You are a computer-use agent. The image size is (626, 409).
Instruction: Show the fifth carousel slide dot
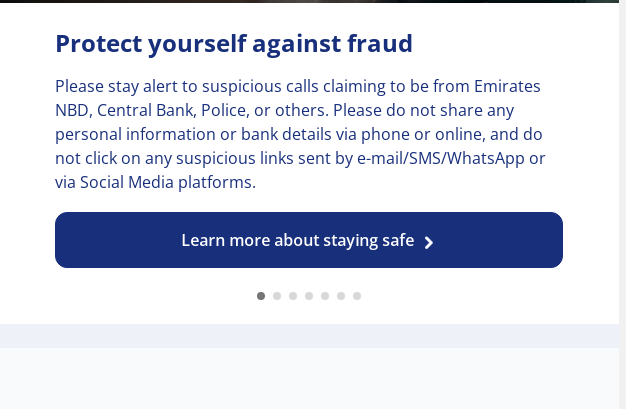325,296
